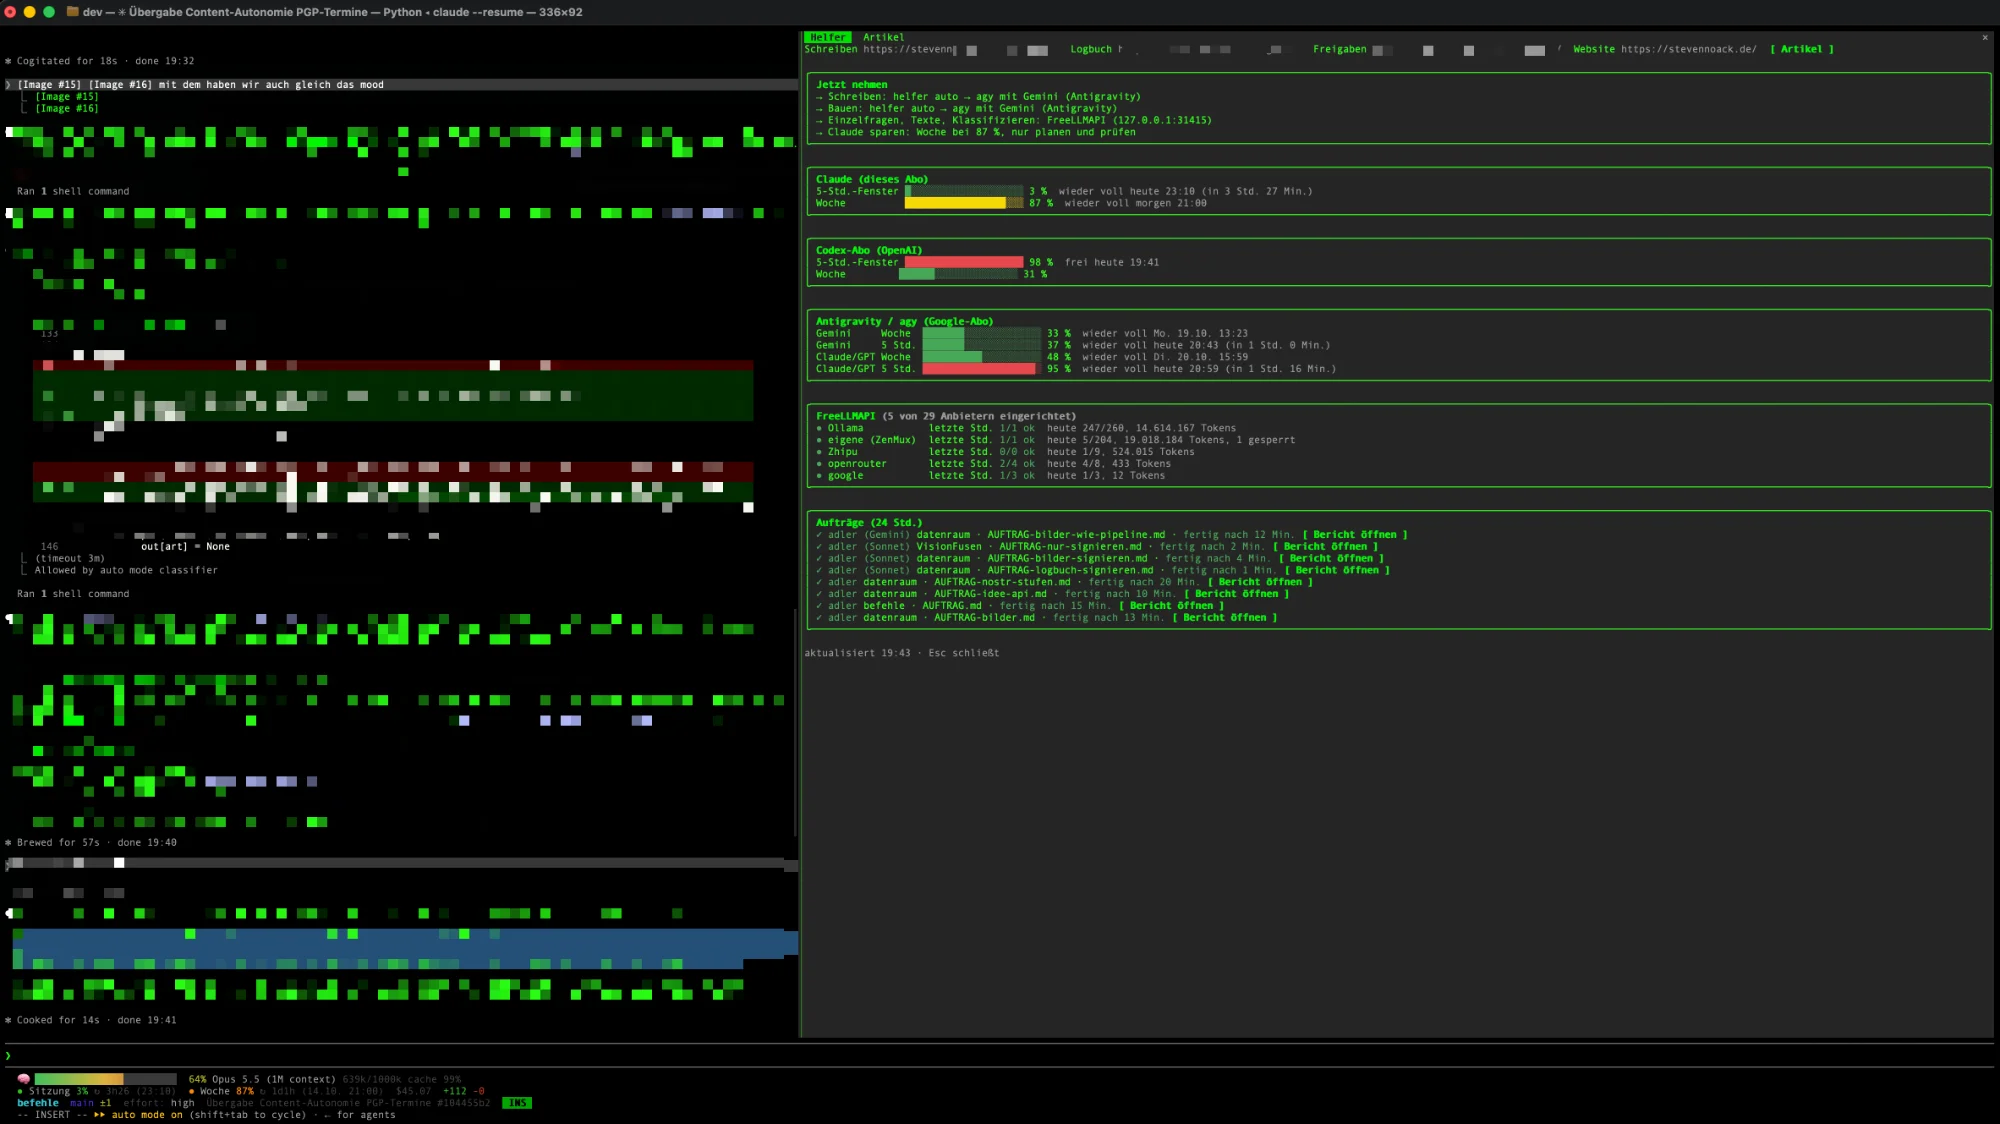Click the Ollama provider row in FreeLLMAPI
The height and width of the screenshot is (1124, 2000).
click(1026, 428)
